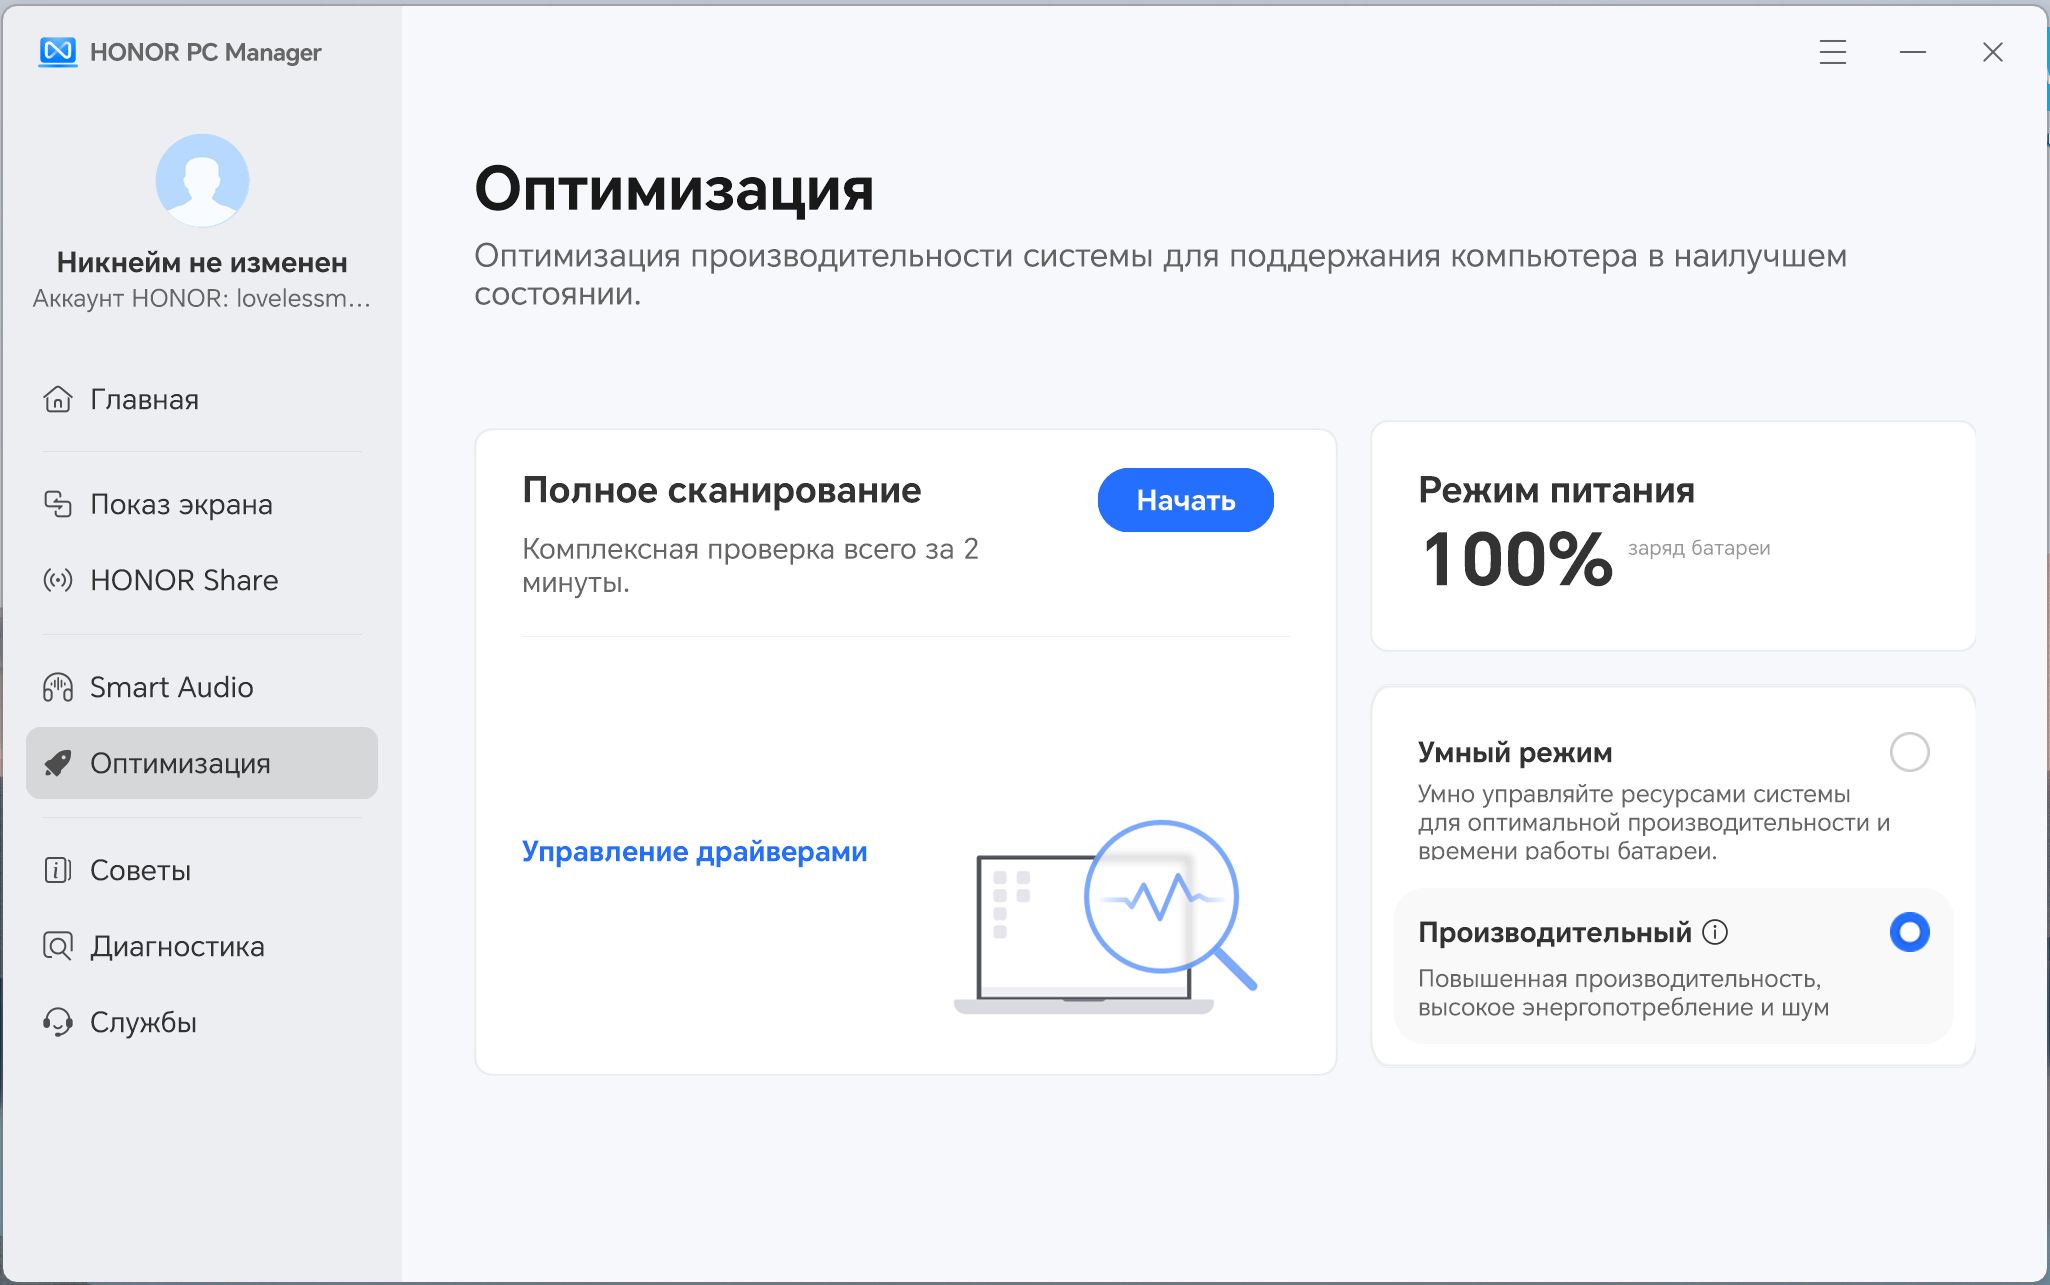Close the HONOR PC Manager window

(1993, 52)
